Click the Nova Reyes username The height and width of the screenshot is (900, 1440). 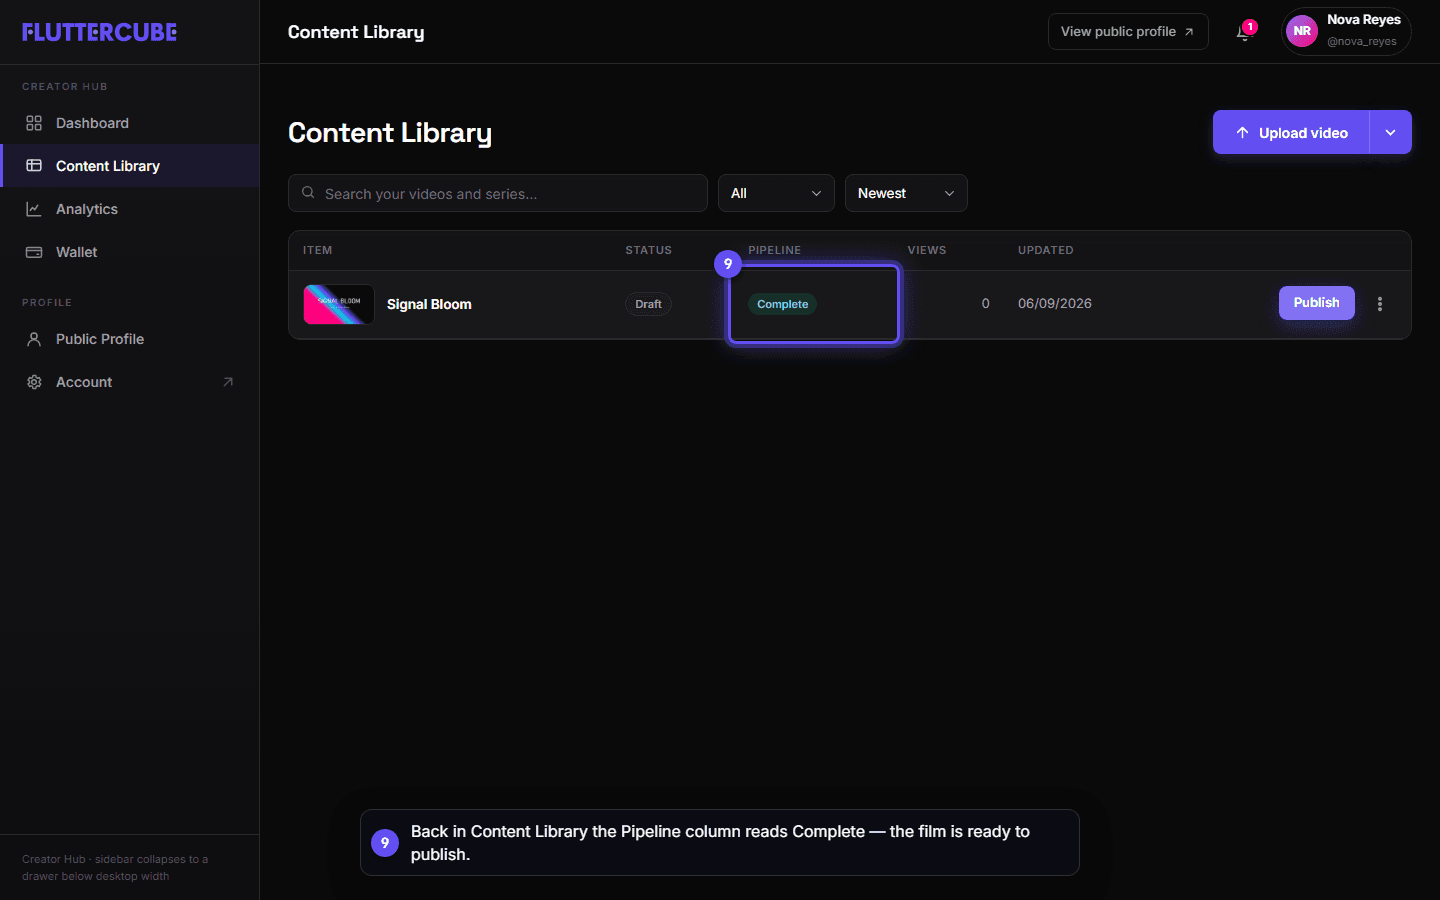pyautogui.click(x=1363, y=20)
